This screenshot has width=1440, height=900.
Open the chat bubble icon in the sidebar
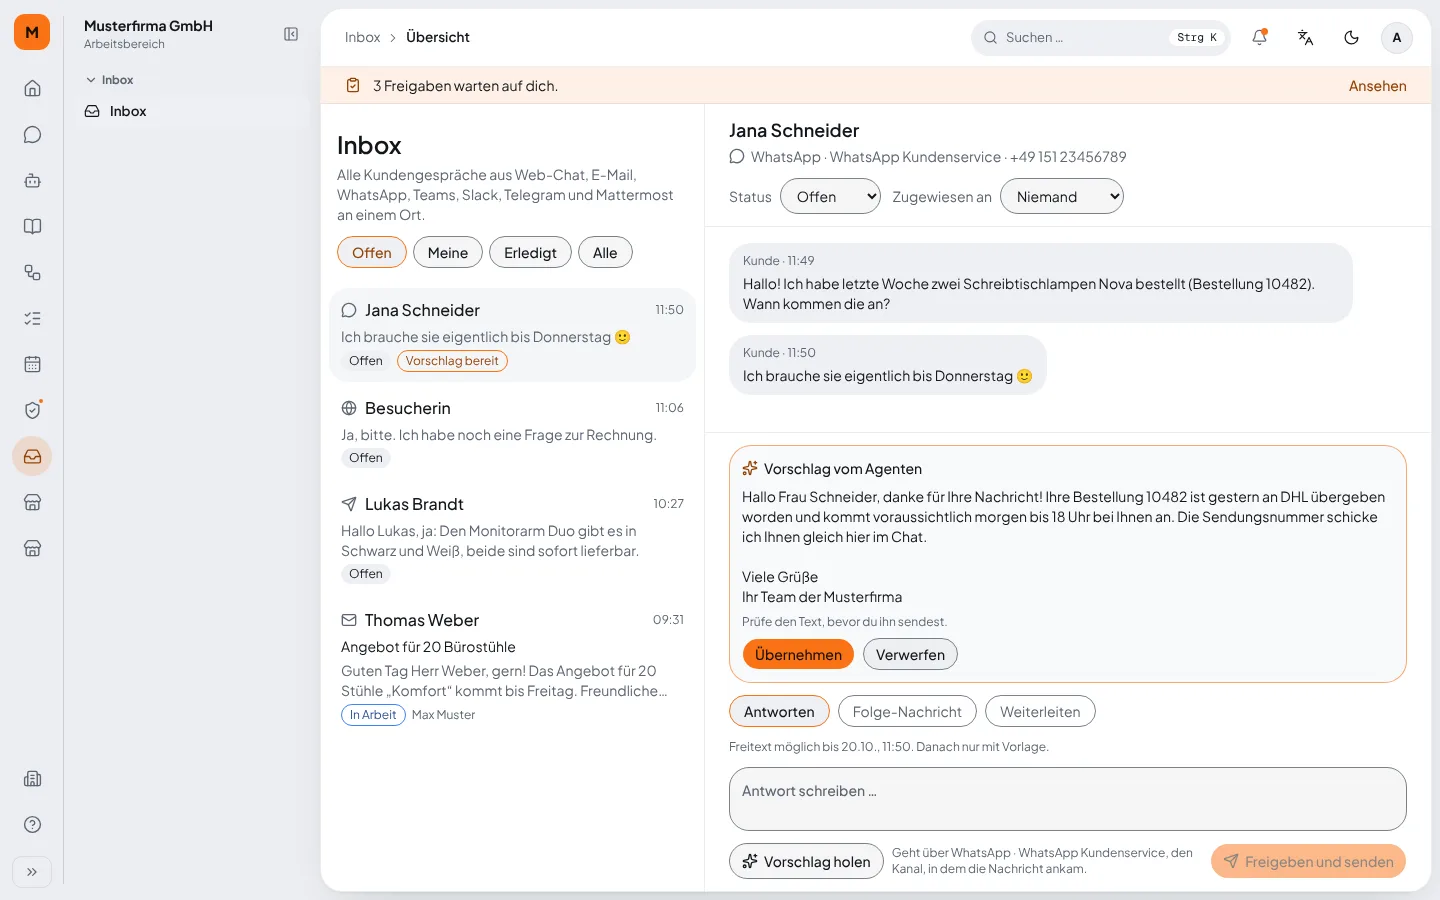[x=32, y=134]
